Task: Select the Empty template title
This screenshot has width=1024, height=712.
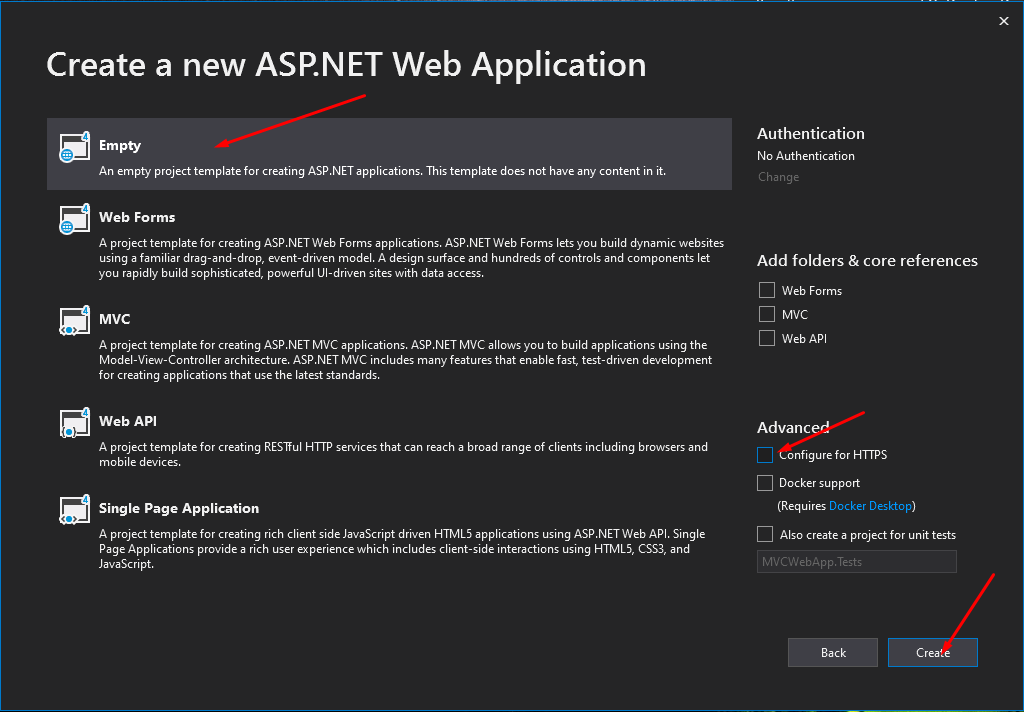Action: coord(120,146)
